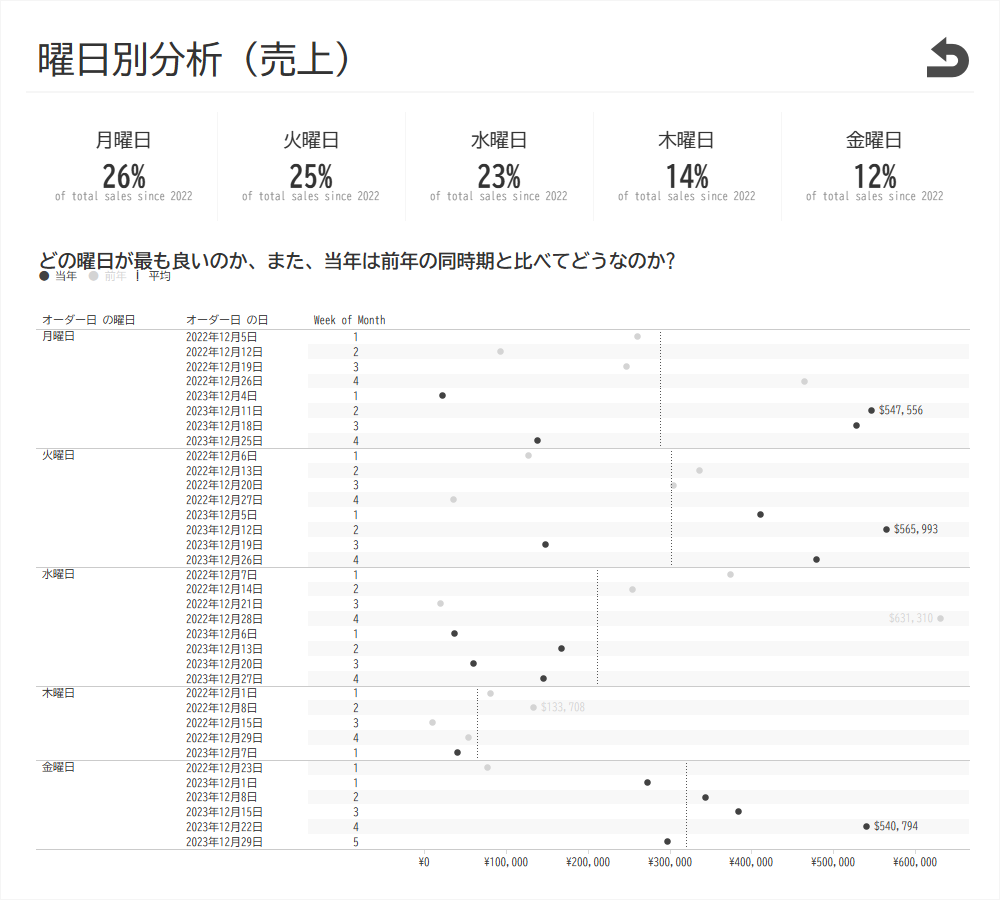Select the 2023年12月25日 row label
This screenshot has height=900, width=1000.
[224, 440]
